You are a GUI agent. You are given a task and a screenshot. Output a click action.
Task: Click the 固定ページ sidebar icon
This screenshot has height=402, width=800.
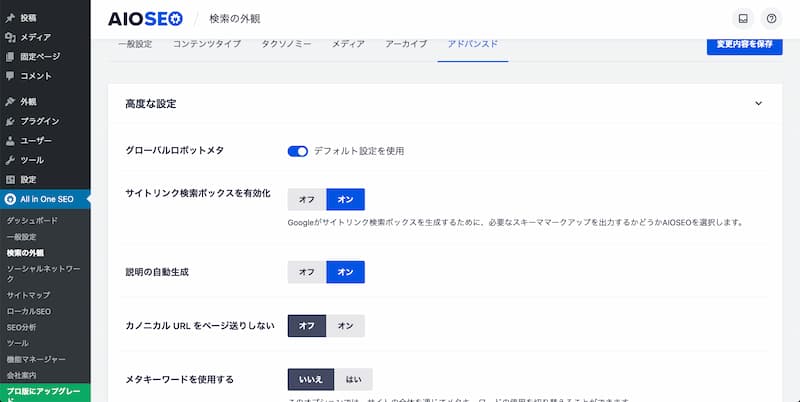pyautogui.click(x=10, y=57)
